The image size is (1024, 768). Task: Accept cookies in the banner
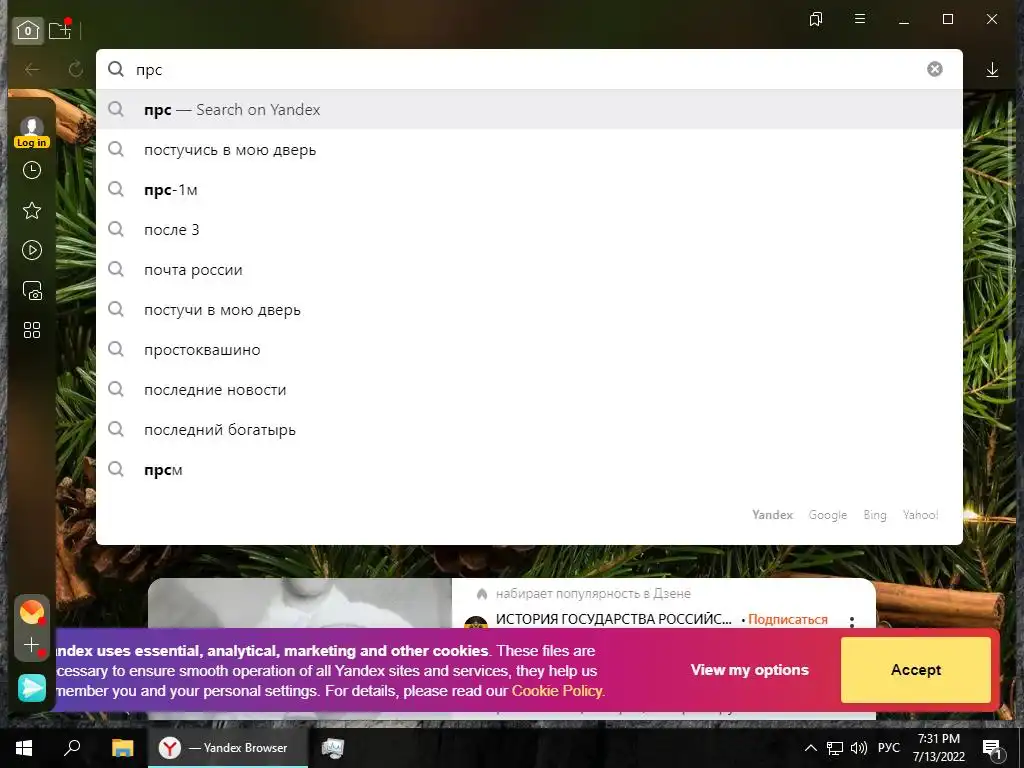(916, 670)
